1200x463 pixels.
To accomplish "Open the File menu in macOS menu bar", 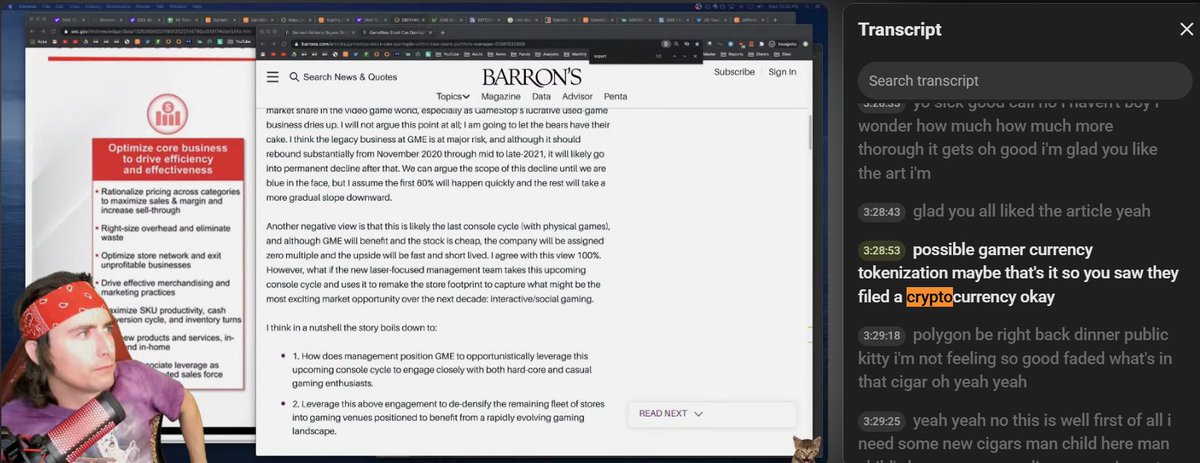I will coord(46,6).
